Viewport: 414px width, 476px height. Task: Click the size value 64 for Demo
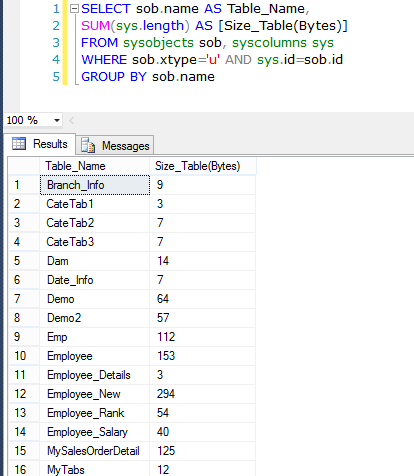coord(203,299)
